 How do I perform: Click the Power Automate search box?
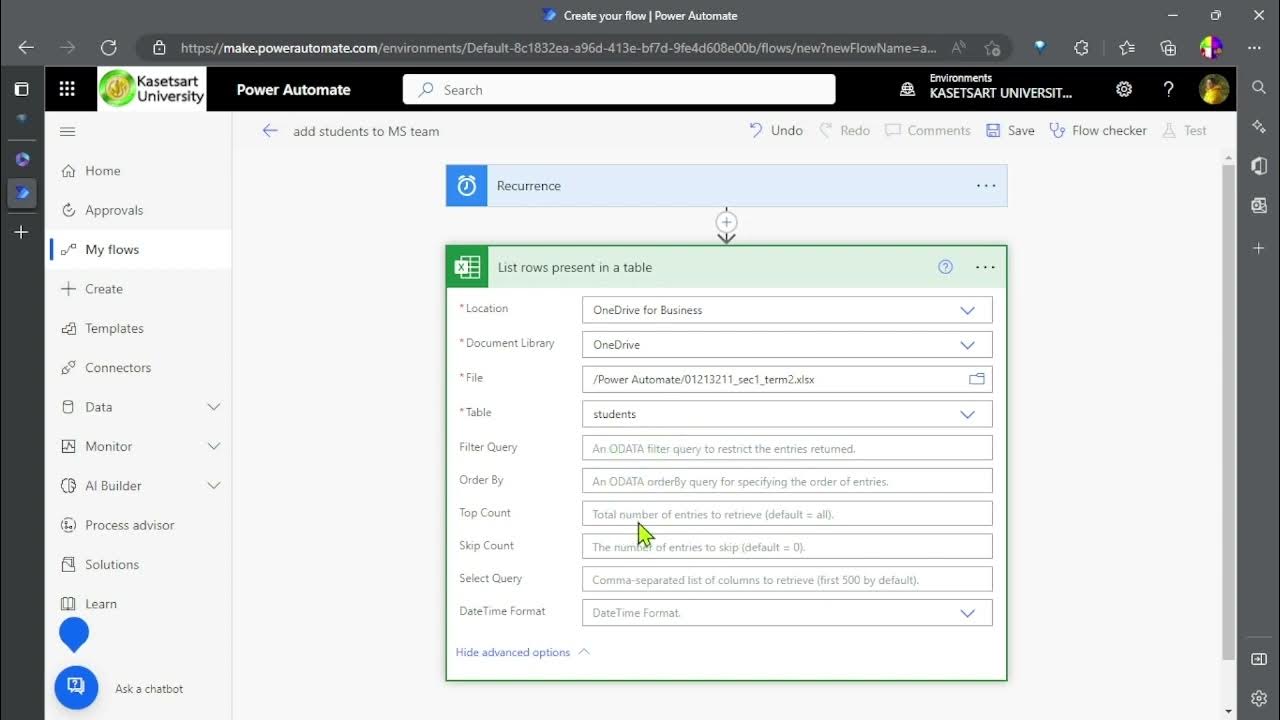619,89
